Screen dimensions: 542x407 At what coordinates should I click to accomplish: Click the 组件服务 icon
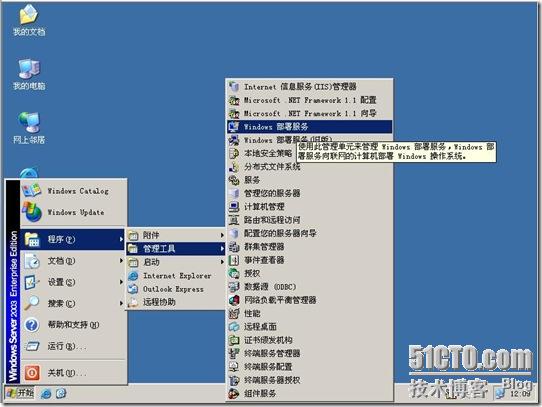234,393
